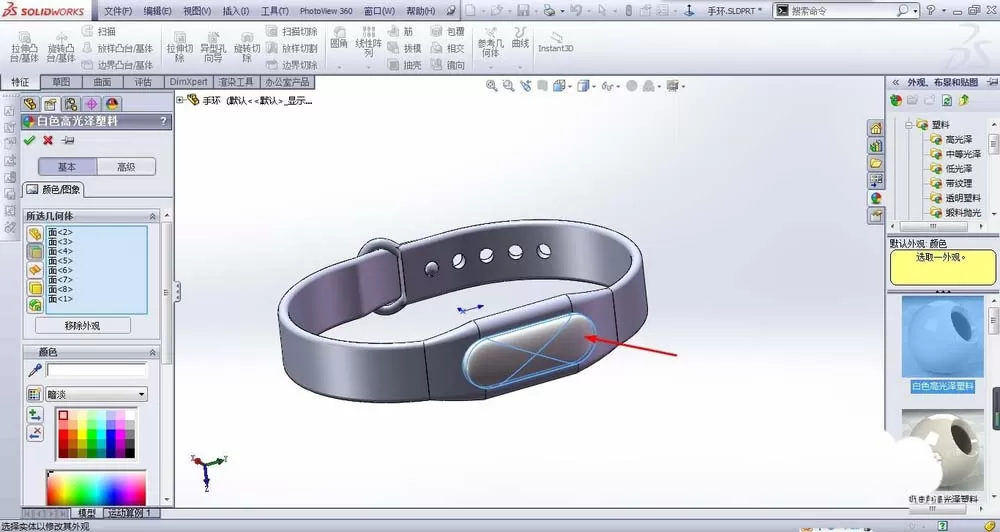
Task: Switch to the 运动算例 1 bottom tab
Action: [x=129, y=513]
